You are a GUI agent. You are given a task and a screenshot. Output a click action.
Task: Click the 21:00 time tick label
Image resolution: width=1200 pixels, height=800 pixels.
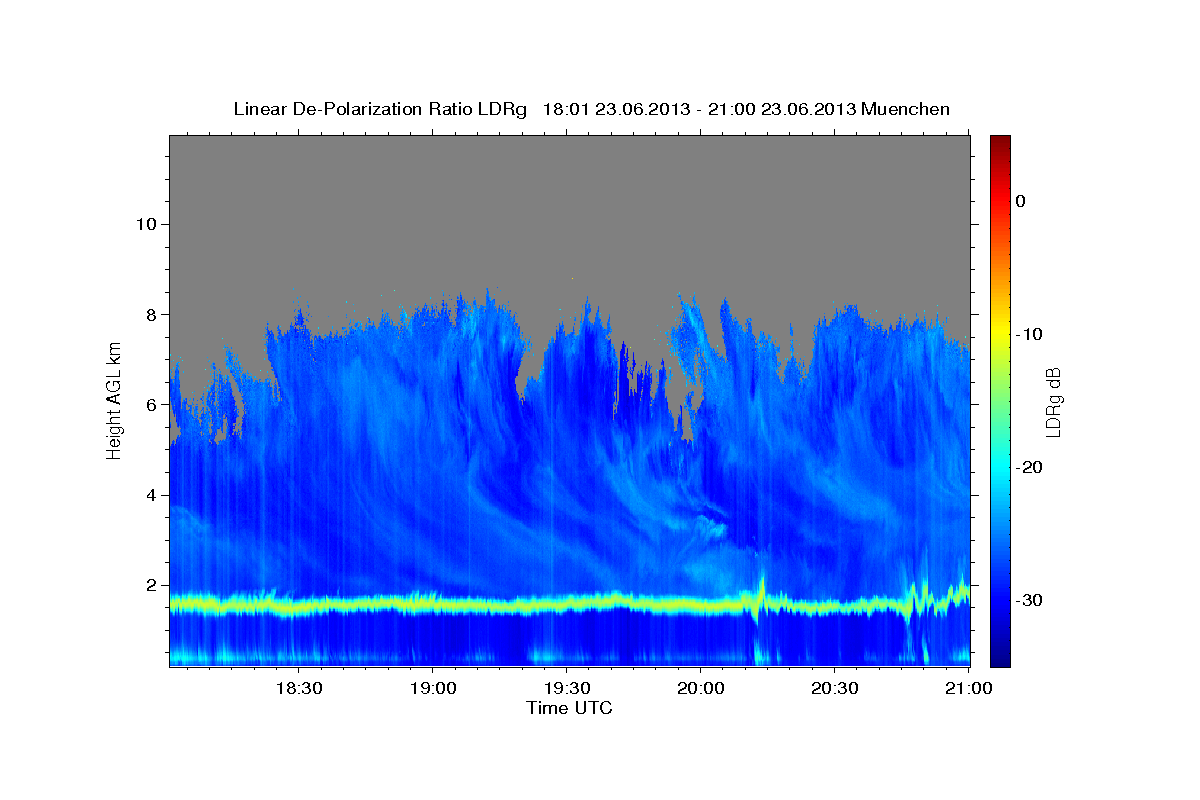tap(968, 689)
